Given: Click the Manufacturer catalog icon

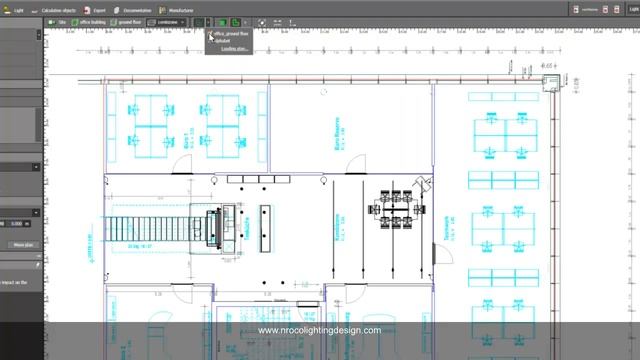Looking at the screenshot, I should [x=162, y=10].
